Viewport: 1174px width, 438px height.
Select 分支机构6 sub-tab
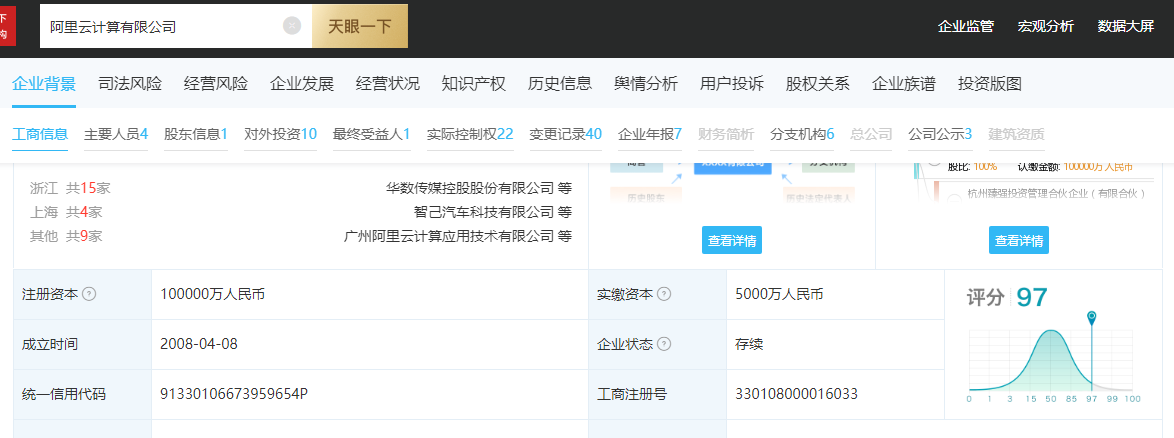click(802, 135)
